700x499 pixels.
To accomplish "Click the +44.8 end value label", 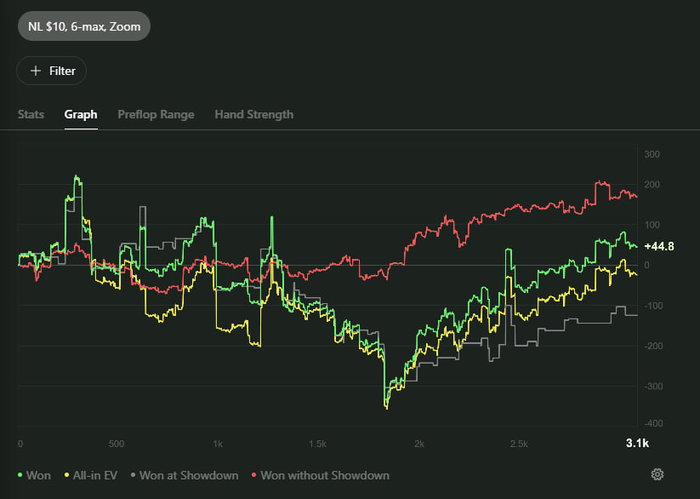I will tap(659, 246).
